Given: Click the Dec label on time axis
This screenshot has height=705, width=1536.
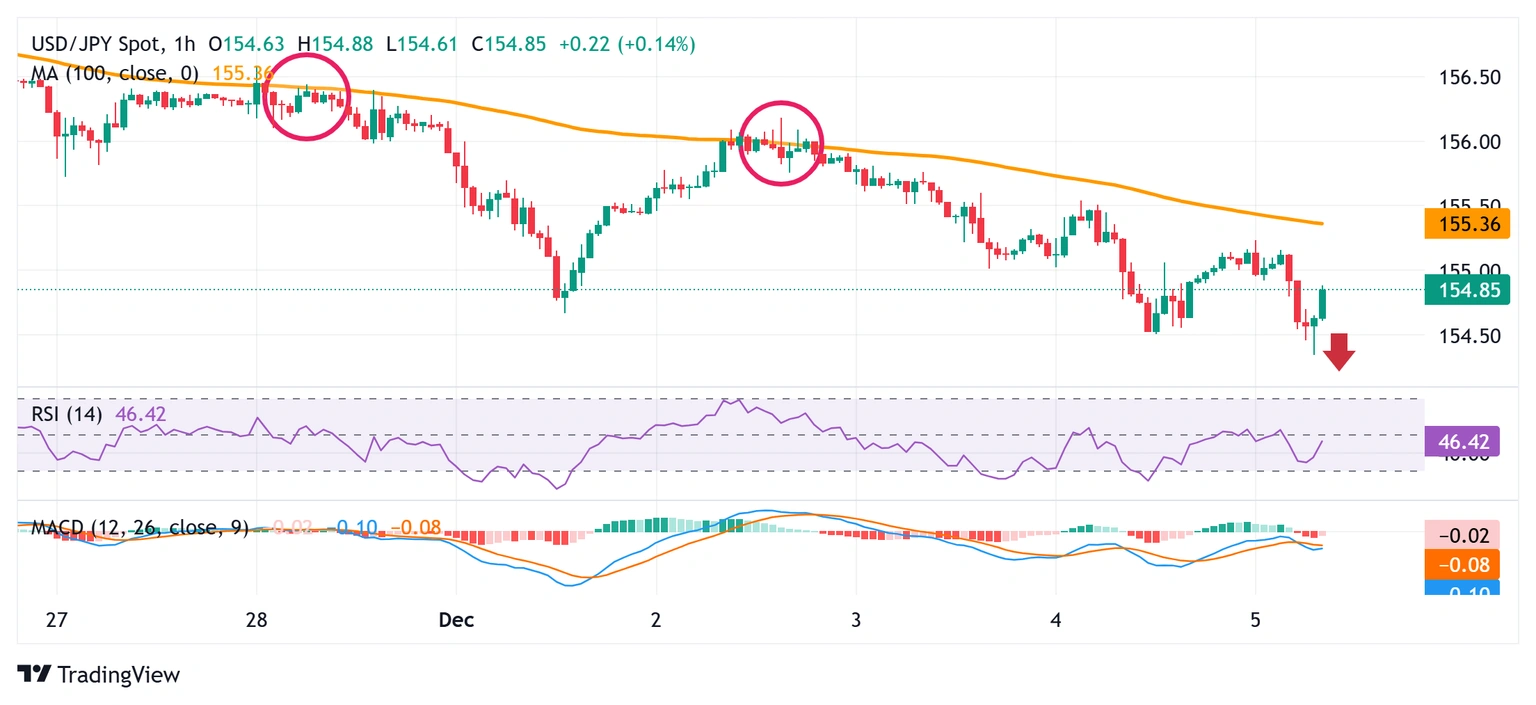Looking at the screenshot, I should point(455,620).
